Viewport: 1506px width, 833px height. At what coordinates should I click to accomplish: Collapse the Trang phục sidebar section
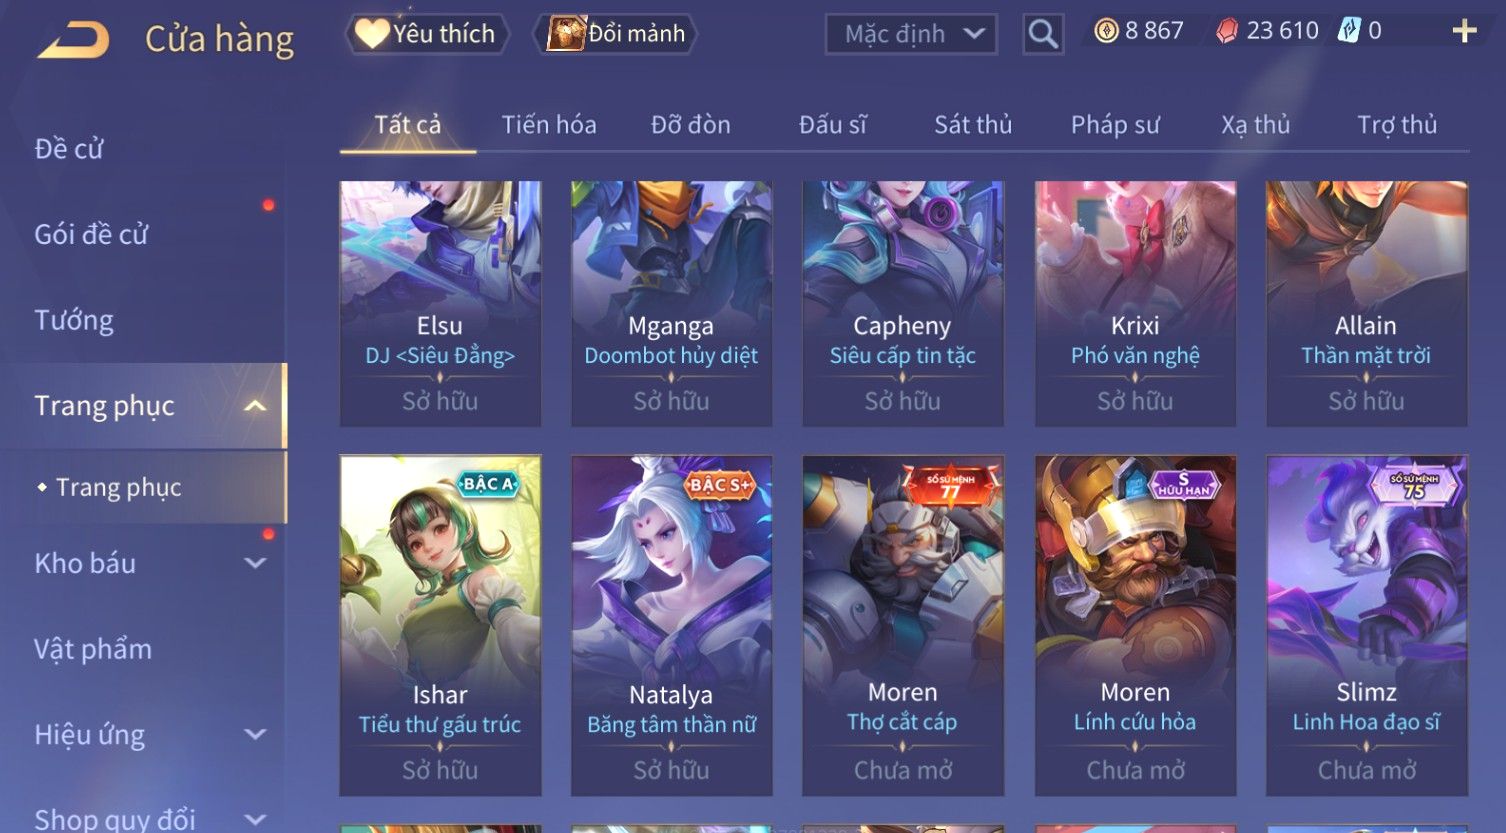(256, 406)
